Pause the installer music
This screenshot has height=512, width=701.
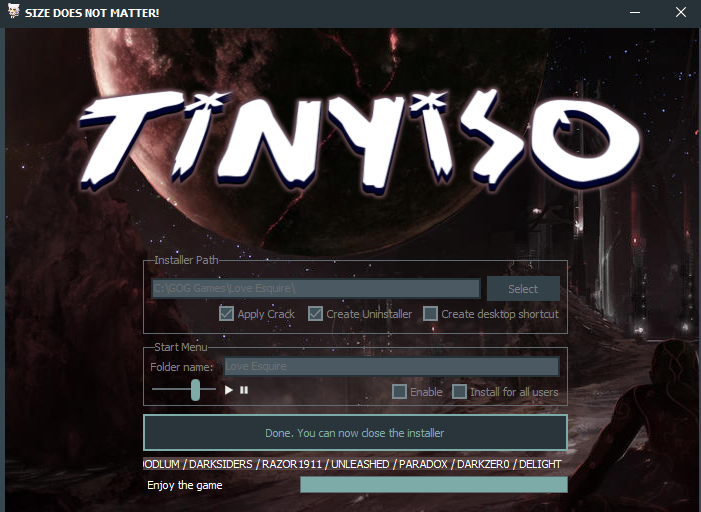[x=244, y=390]
